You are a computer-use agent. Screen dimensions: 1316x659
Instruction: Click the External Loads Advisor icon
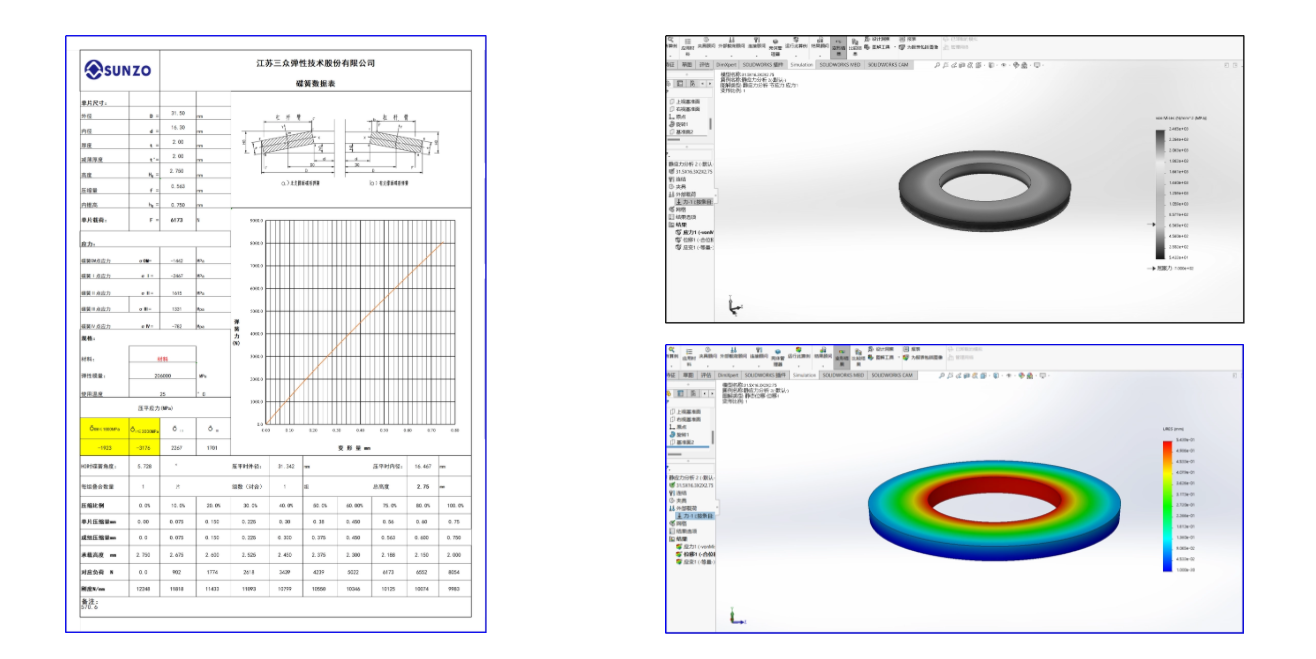pos(731,44)
